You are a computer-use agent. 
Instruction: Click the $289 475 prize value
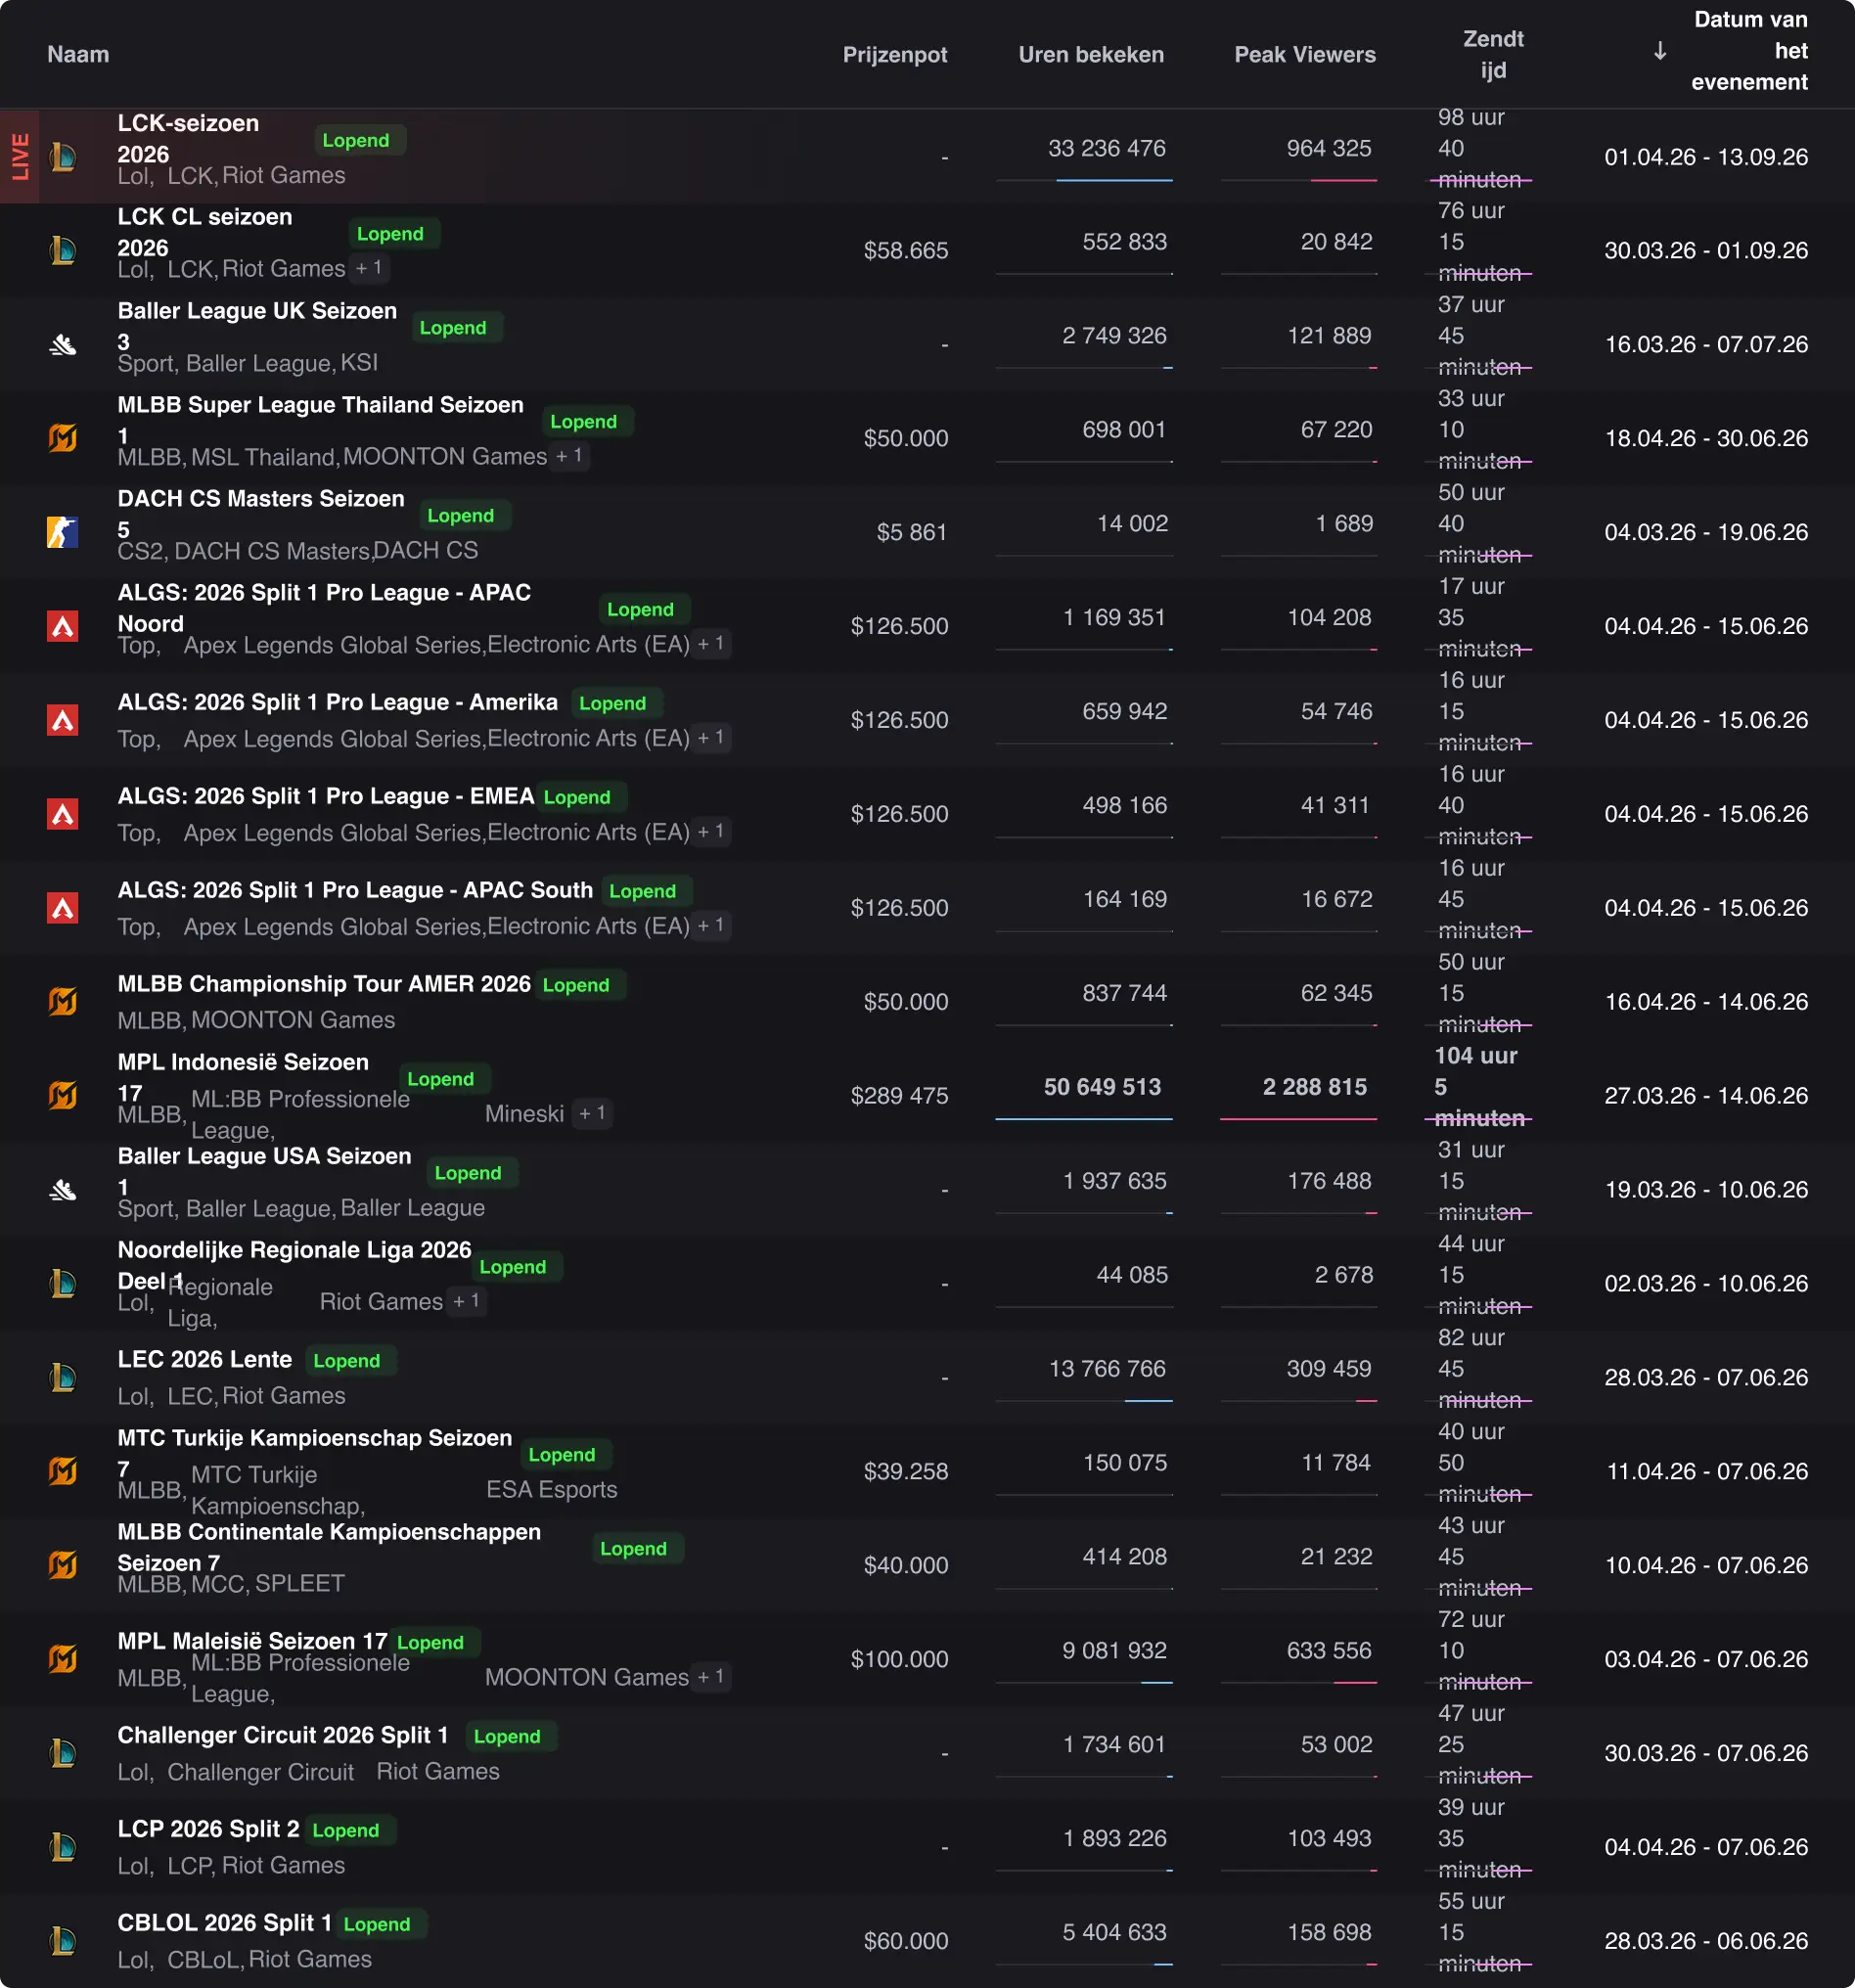(x=899, y=1096)
